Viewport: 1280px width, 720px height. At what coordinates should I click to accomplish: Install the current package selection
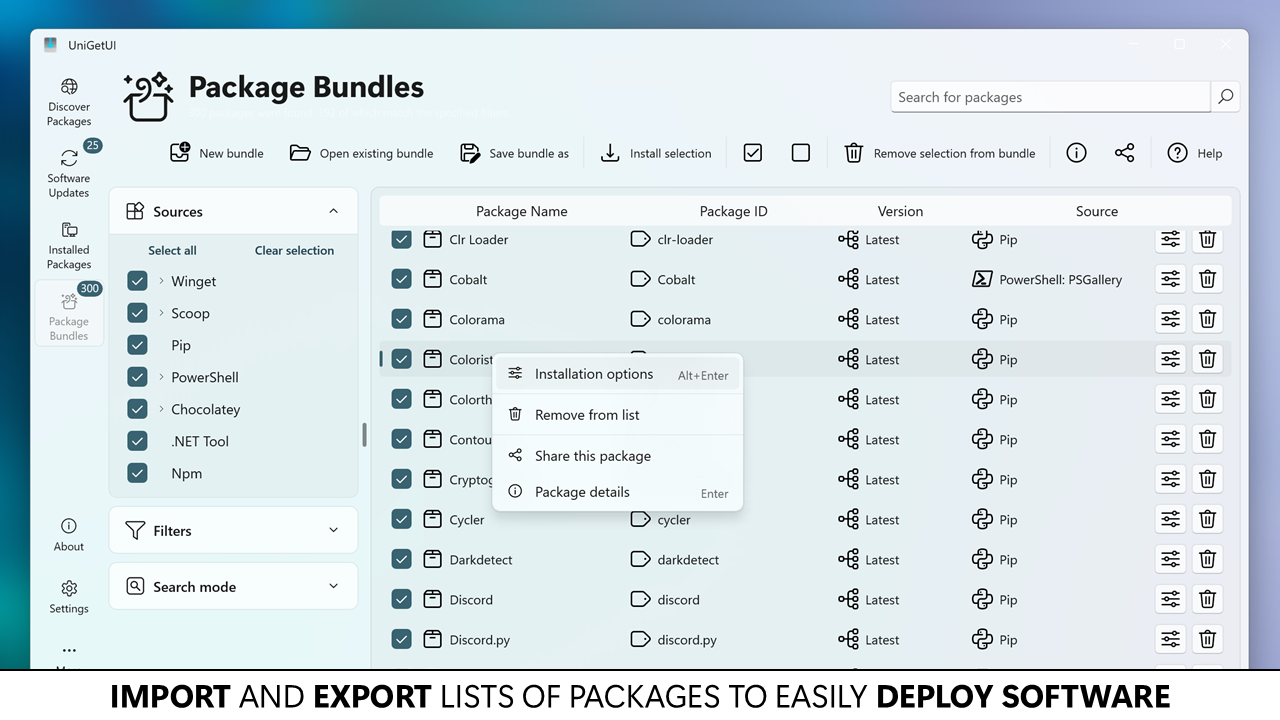pos(656,153)
